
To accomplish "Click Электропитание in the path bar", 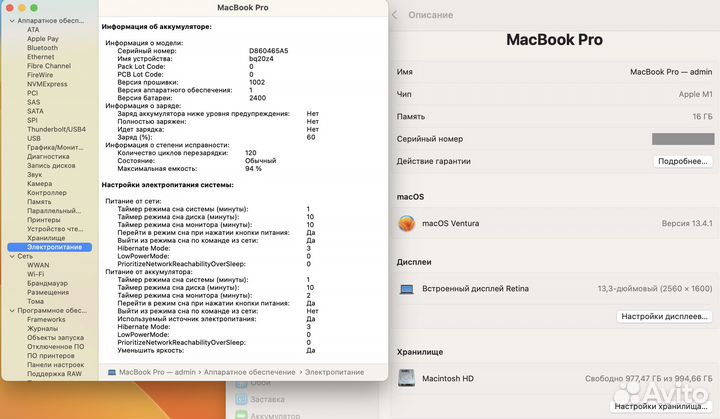I will pyautogui.click(x=334, y=372).
